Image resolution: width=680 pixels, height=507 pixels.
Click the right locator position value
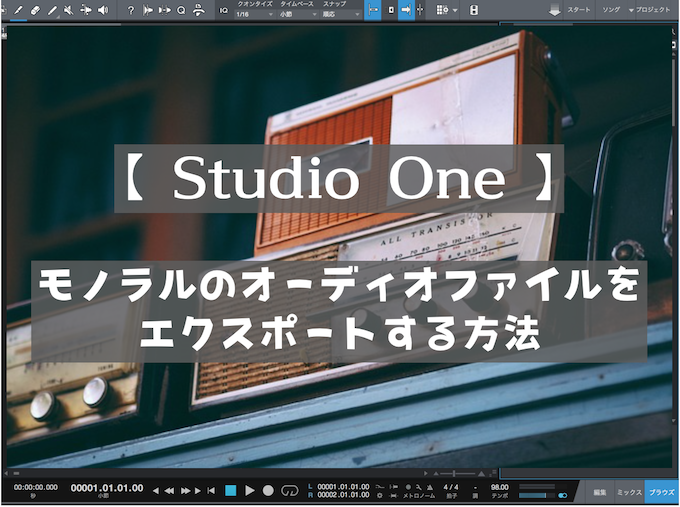(343, 495)
